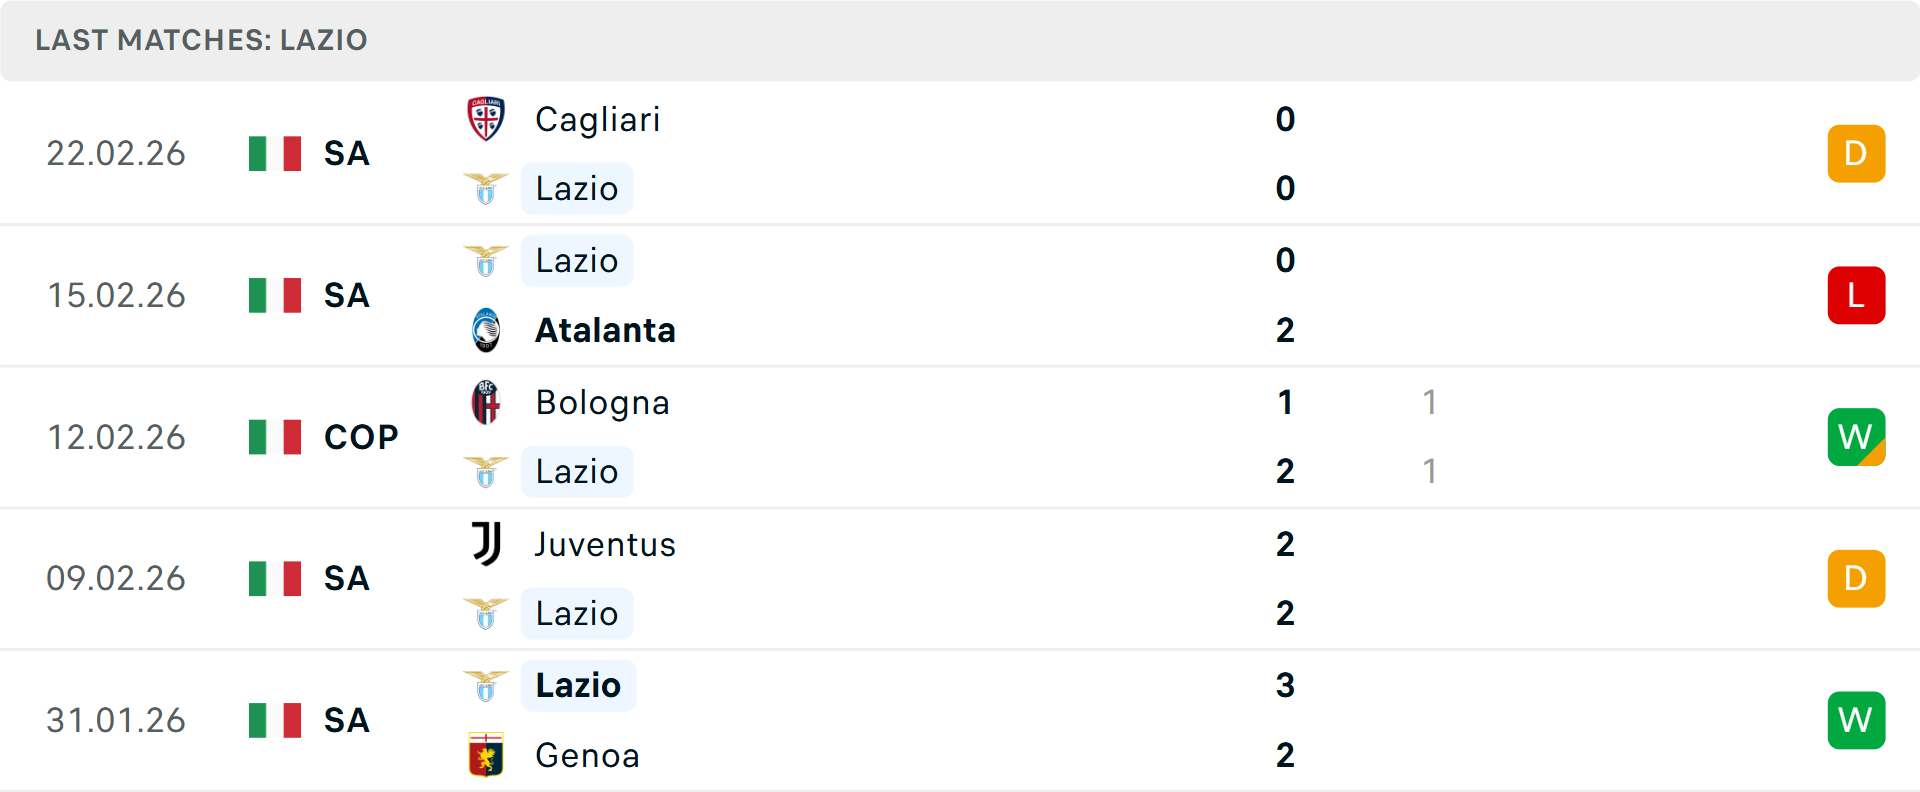The width and height of the screenshot is (1920, 792).
Task: Select the Bologna club crest
Action: pos(486,402)
